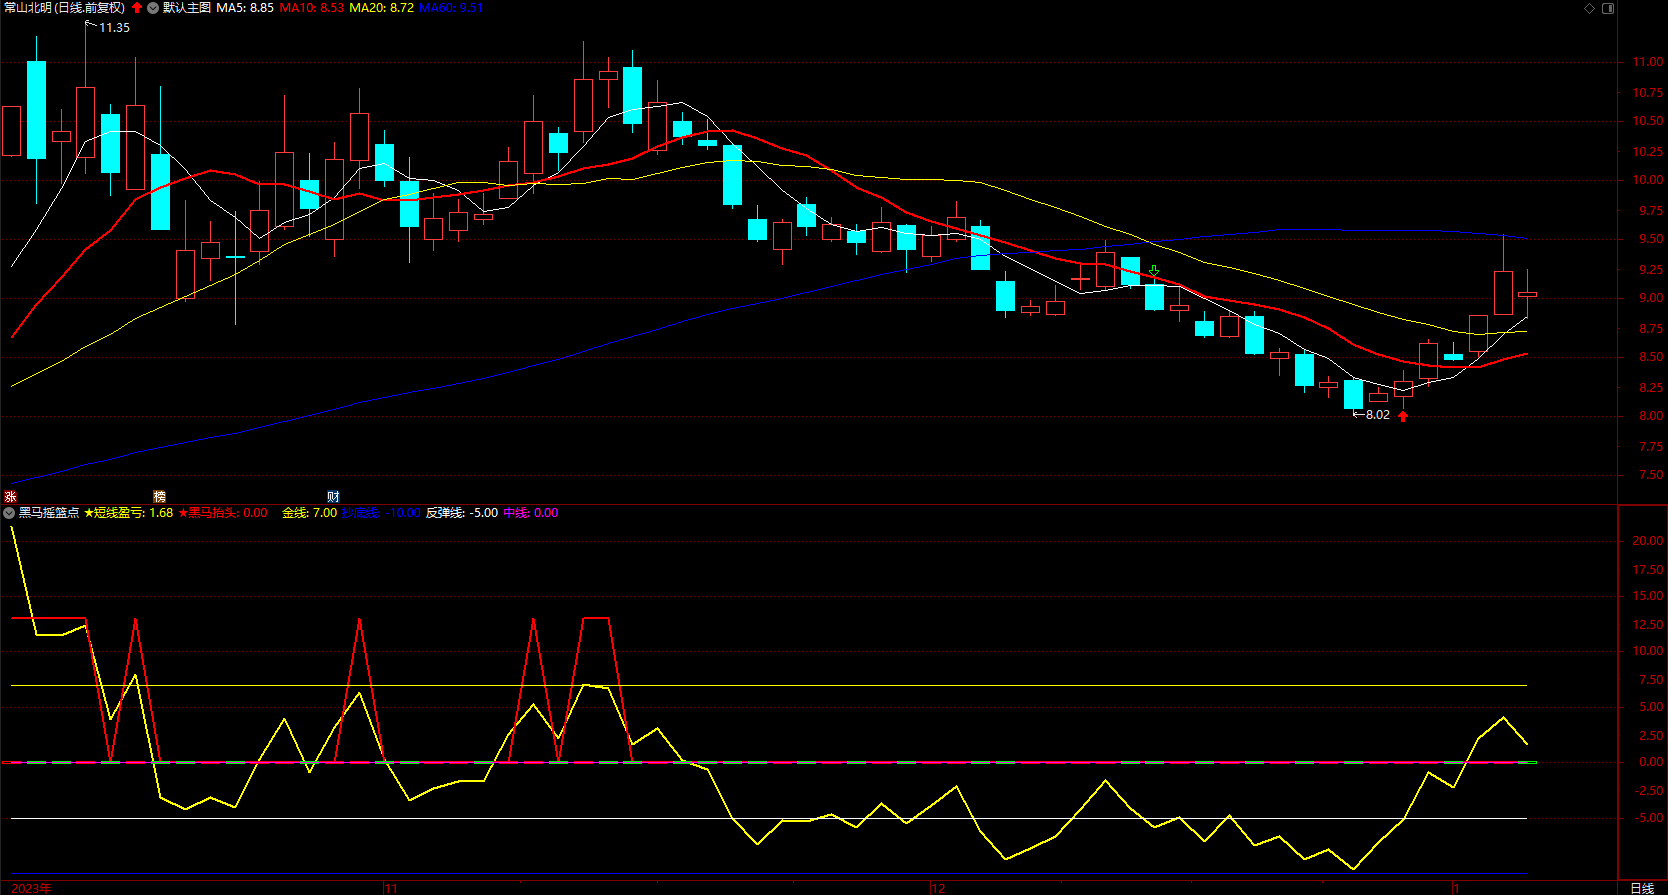The image size is (1668, 895).
Task: Click the 金线: 7.00 value
Action: coord(309,513)
